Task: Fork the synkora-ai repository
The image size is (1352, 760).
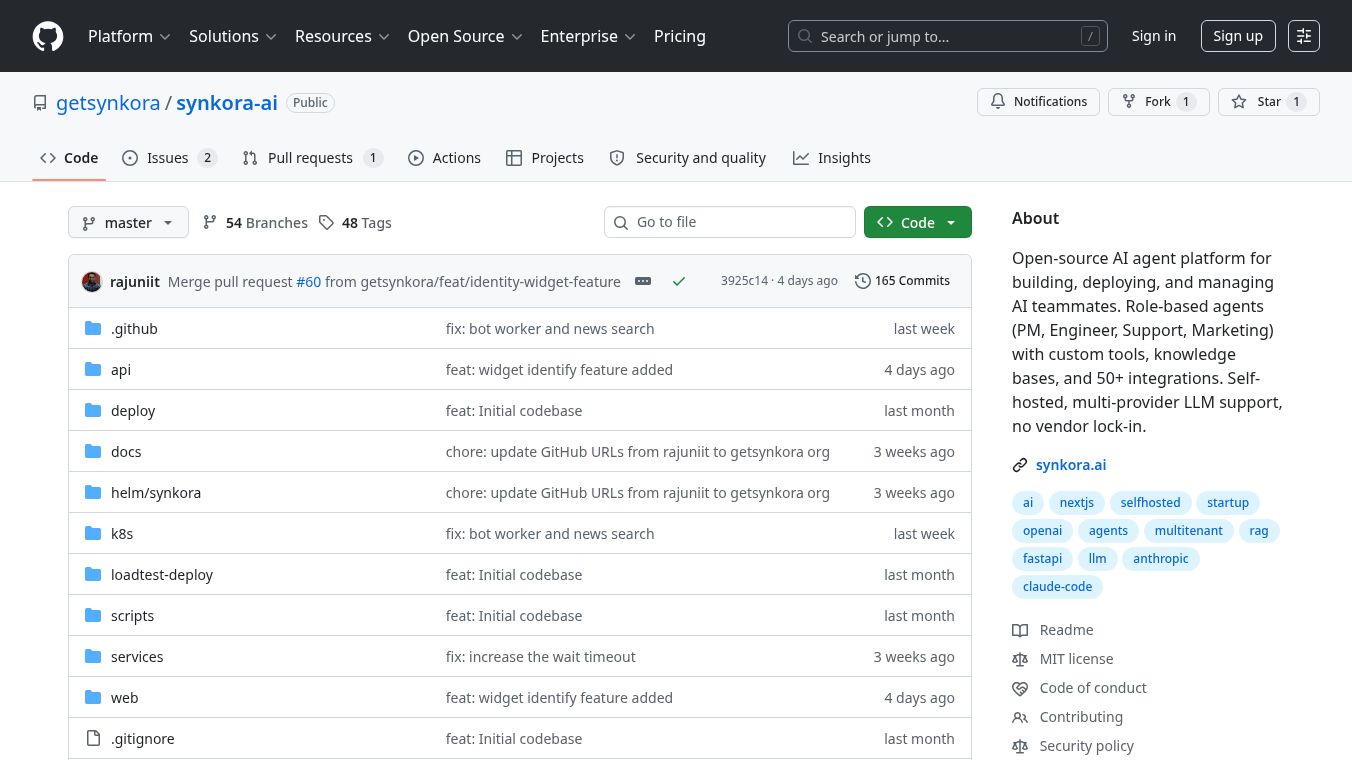Action: pyautogui.click(x=1158, y=102)
